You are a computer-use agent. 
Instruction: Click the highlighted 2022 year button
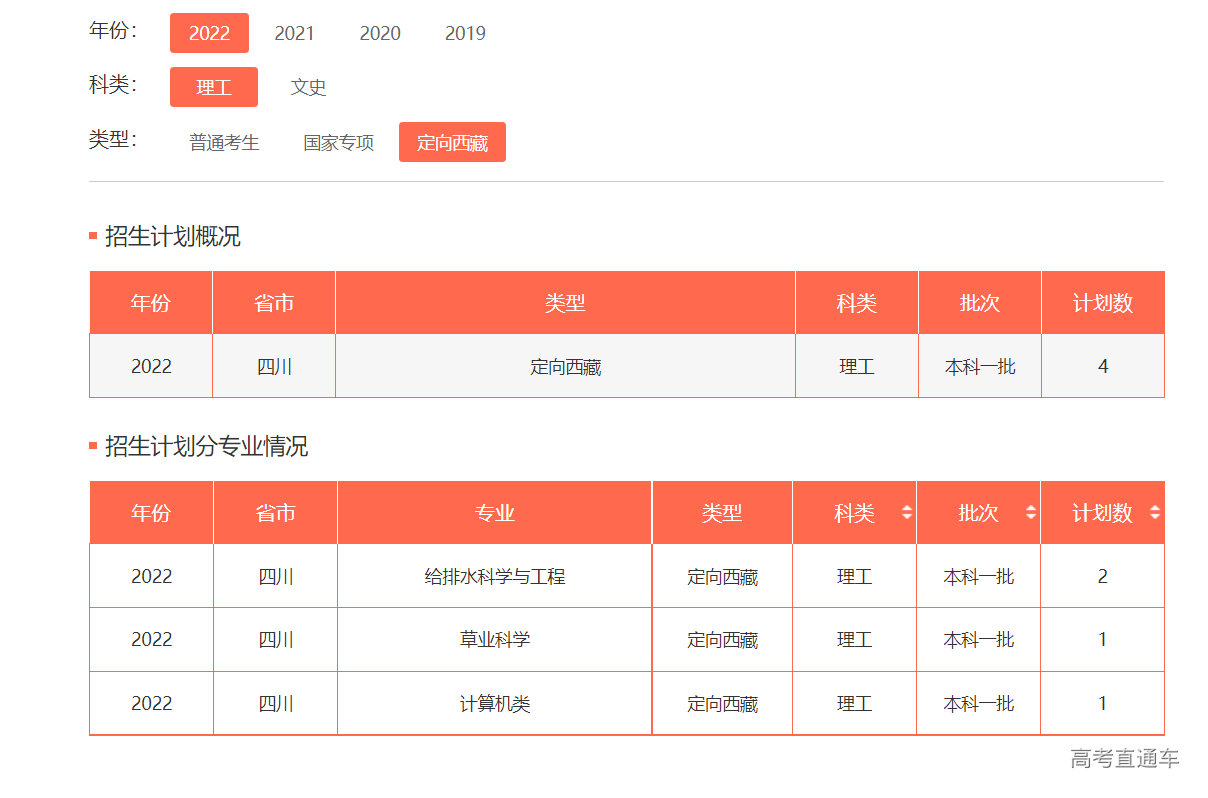[209, 33]
